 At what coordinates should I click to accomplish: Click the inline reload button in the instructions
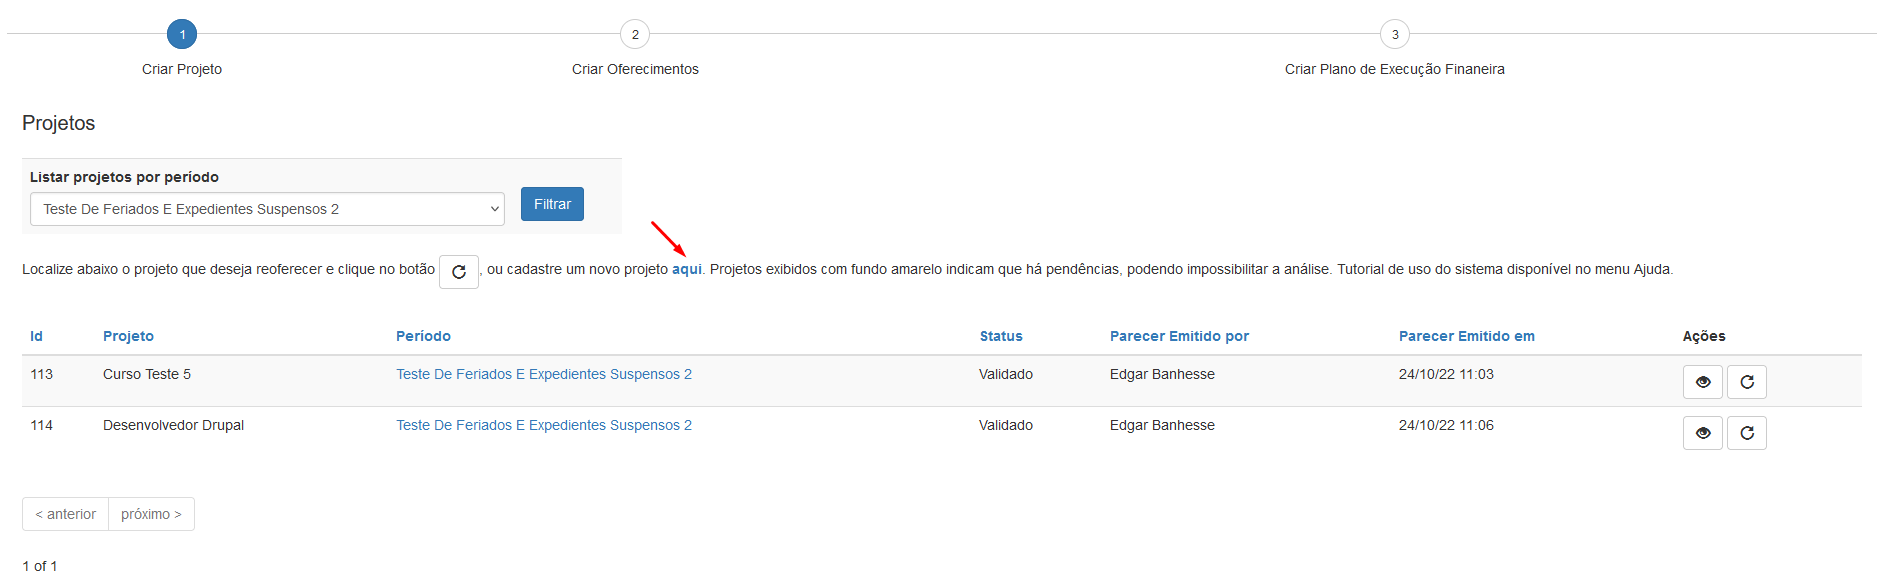click(459, 272)
